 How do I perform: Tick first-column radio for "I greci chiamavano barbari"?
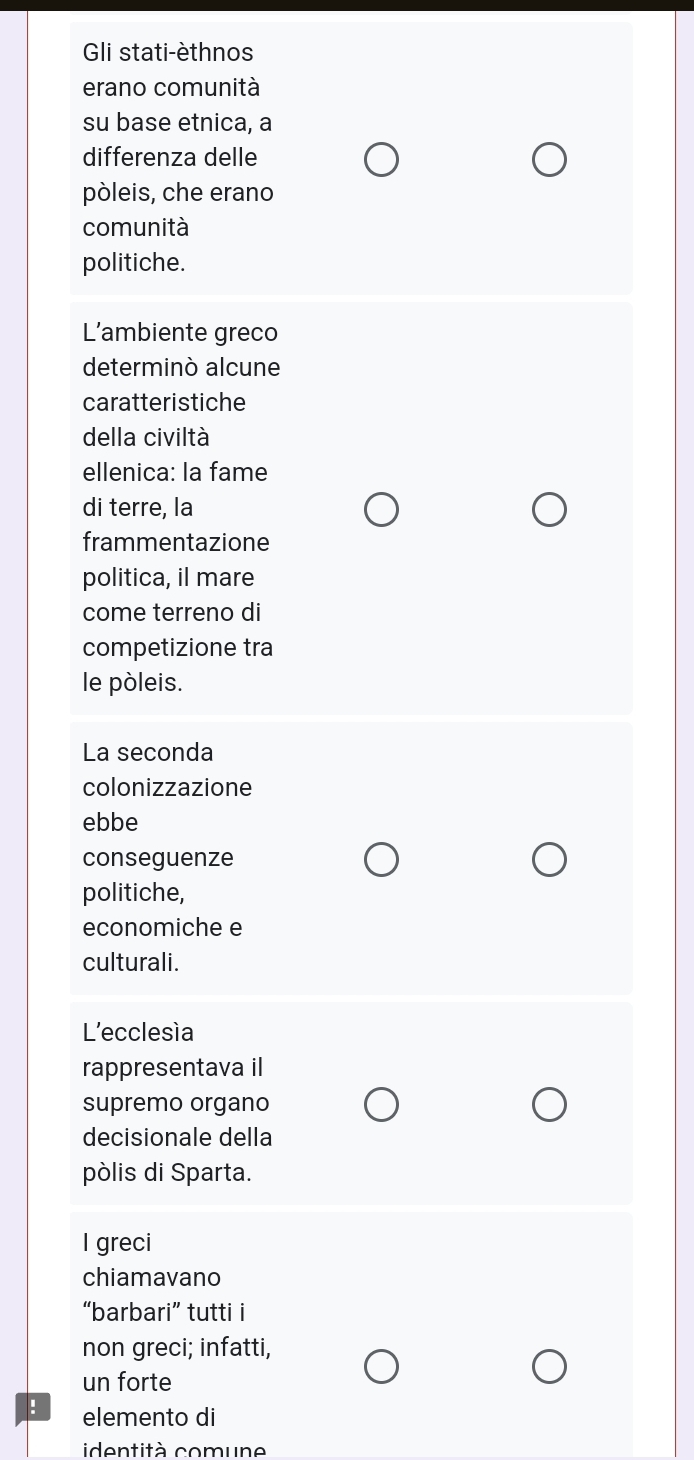point(381,1365)
